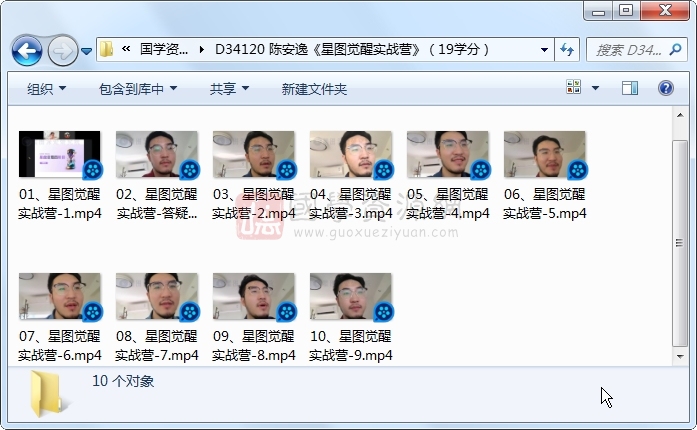Select video 06、星图觉醒实战营-5.mp4 thumbnail

(x=545, y=154)
